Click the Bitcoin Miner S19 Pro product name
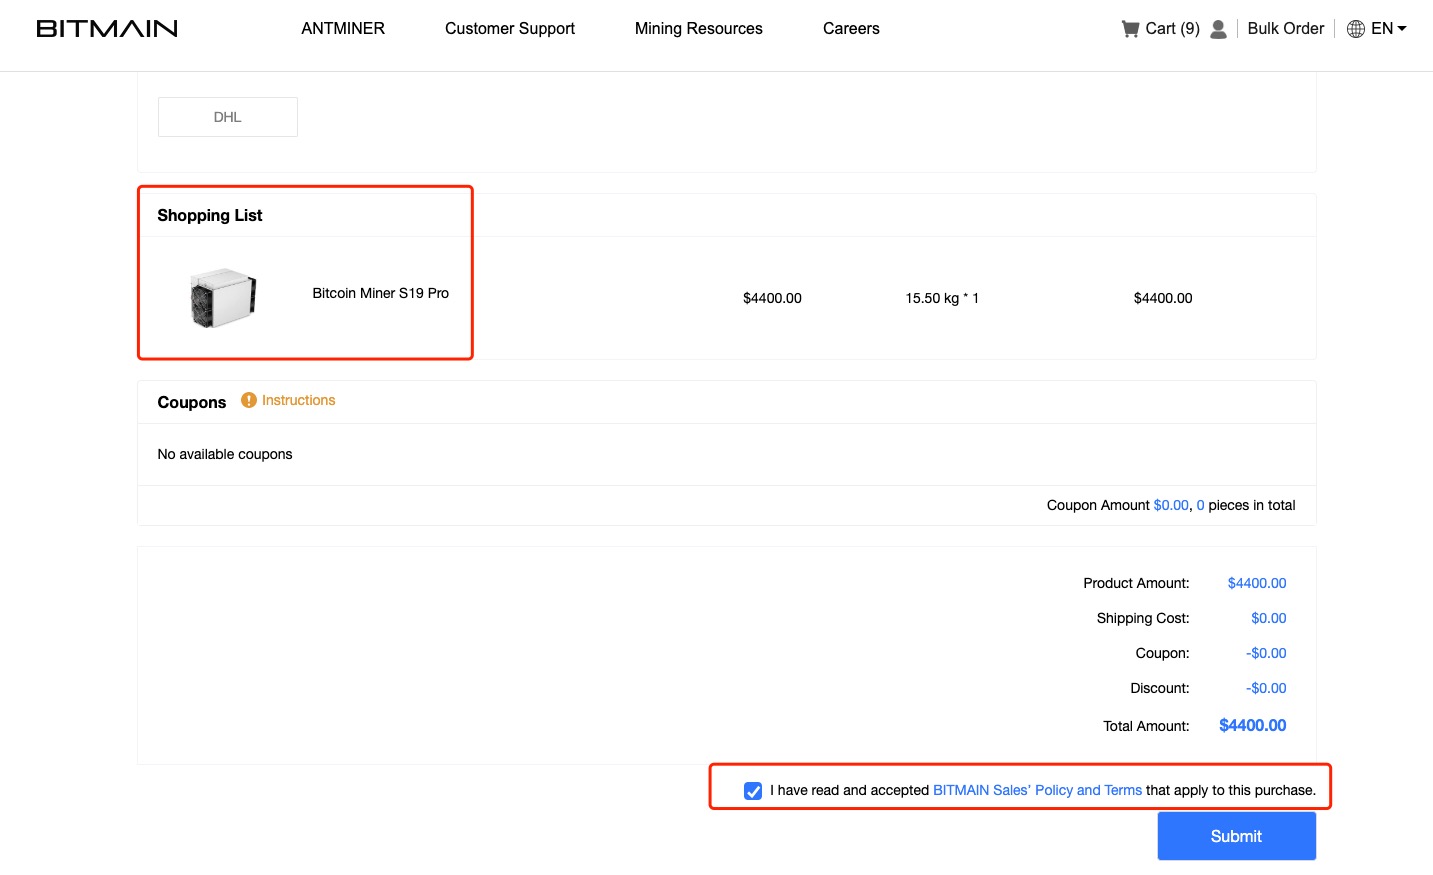Image resolution: width=1433 pixels, height=875 pixels. coord(380,293)
